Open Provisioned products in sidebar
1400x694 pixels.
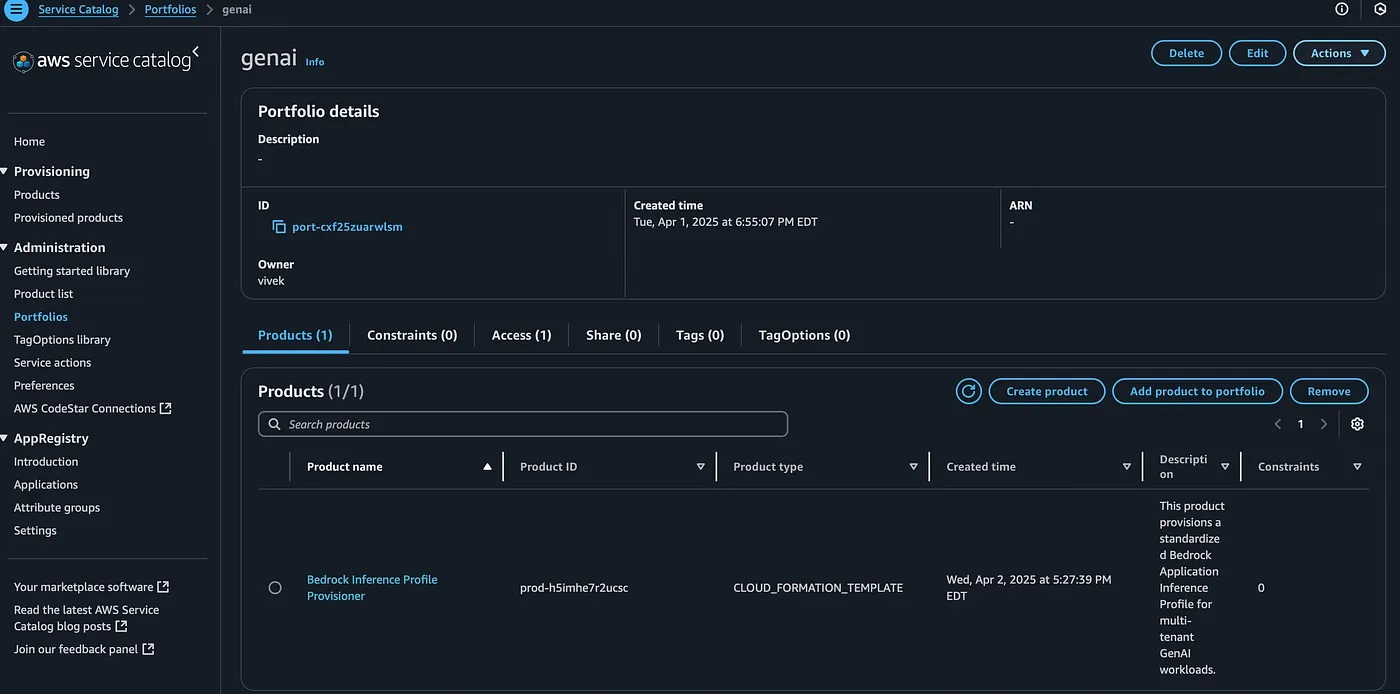(68, 218)
